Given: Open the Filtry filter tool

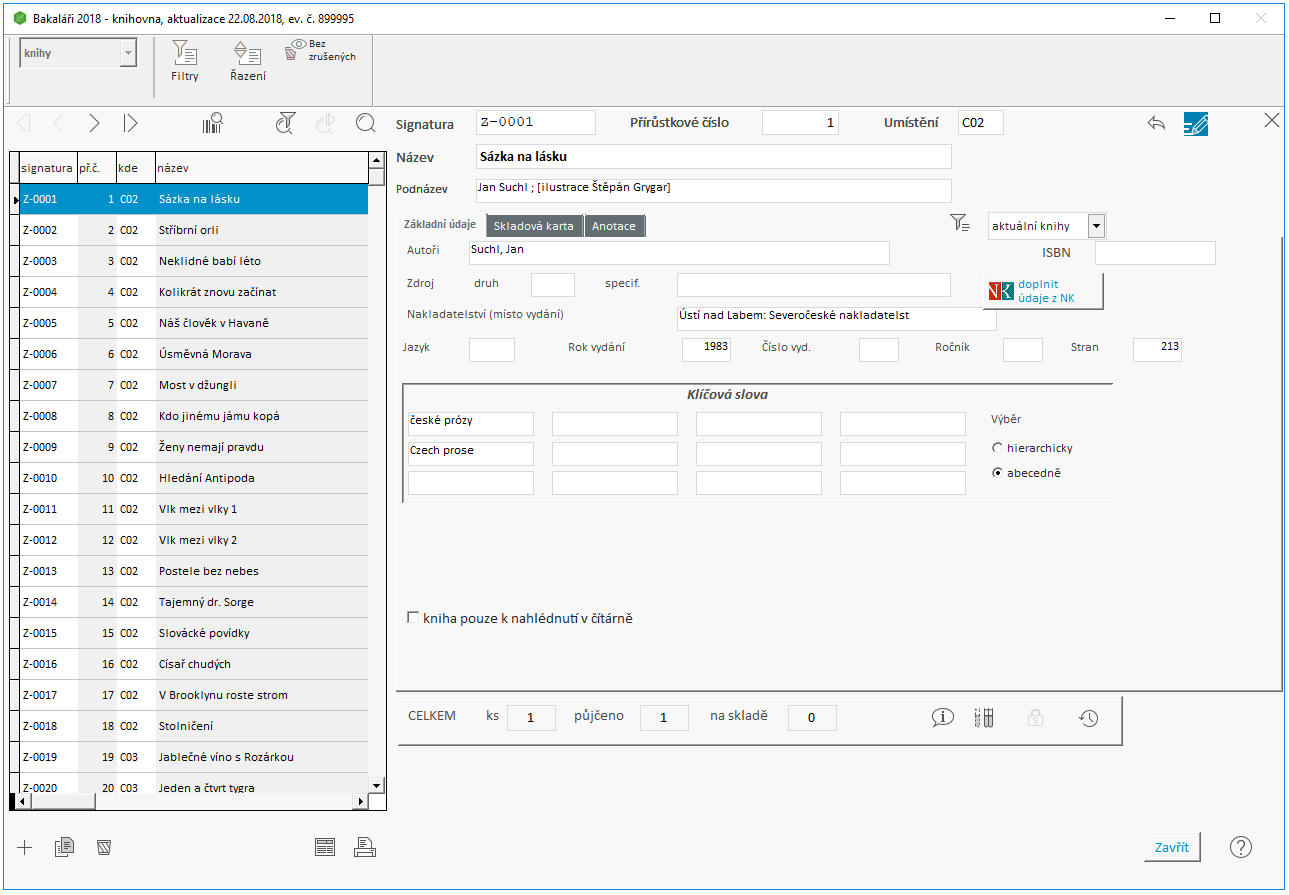Looking at the screenshot, I should (185, 61).
